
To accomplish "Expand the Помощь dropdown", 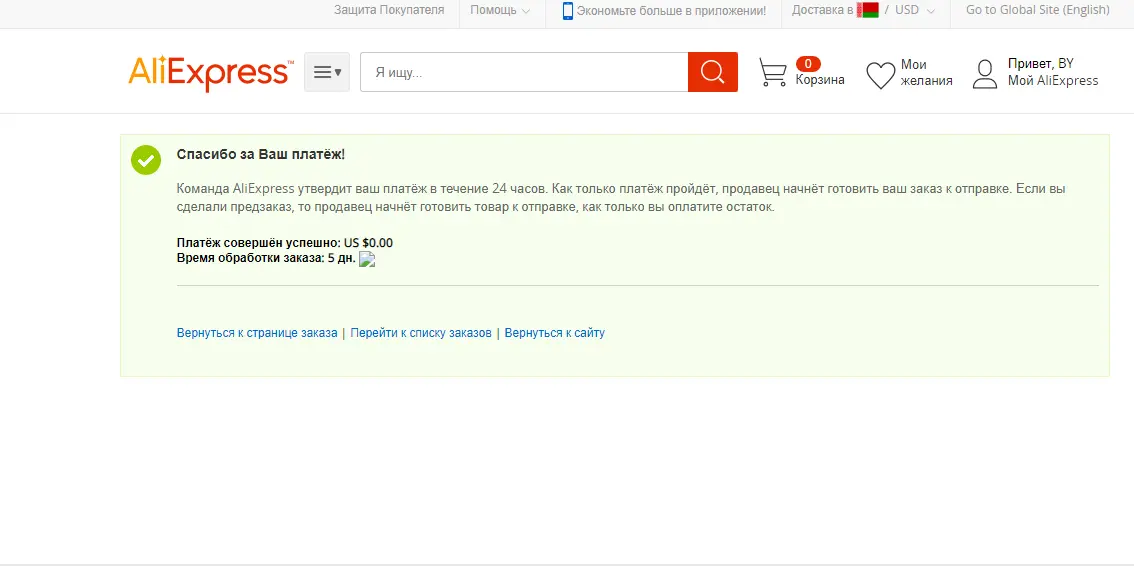I will coord(500,10).
